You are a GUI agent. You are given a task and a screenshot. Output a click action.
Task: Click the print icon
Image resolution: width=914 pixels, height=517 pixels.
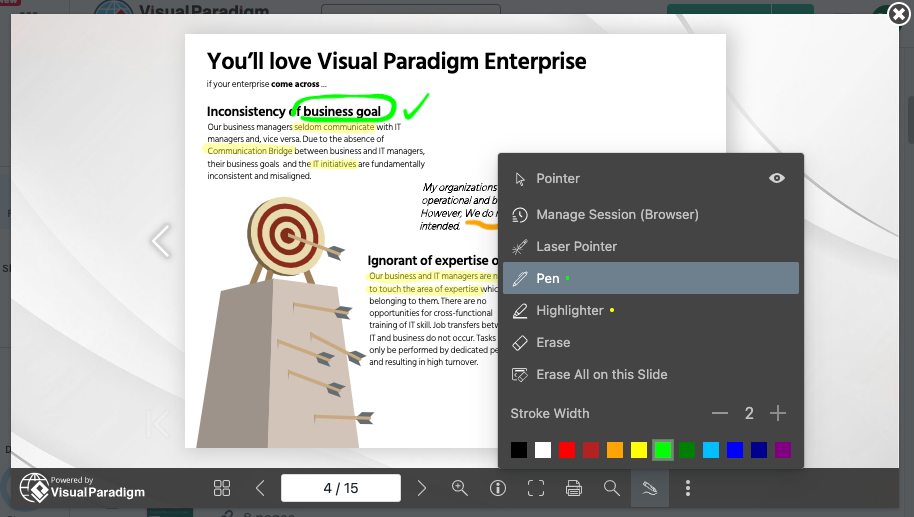click(x=574, y=488)
